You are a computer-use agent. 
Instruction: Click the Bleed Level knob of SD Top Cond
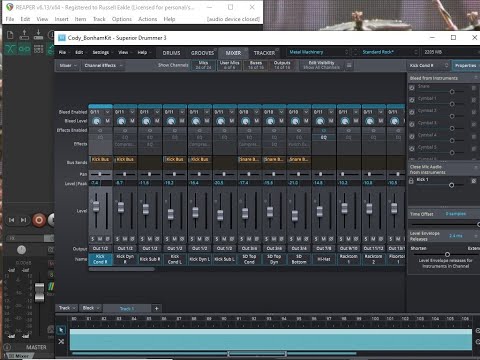[245, 121]
